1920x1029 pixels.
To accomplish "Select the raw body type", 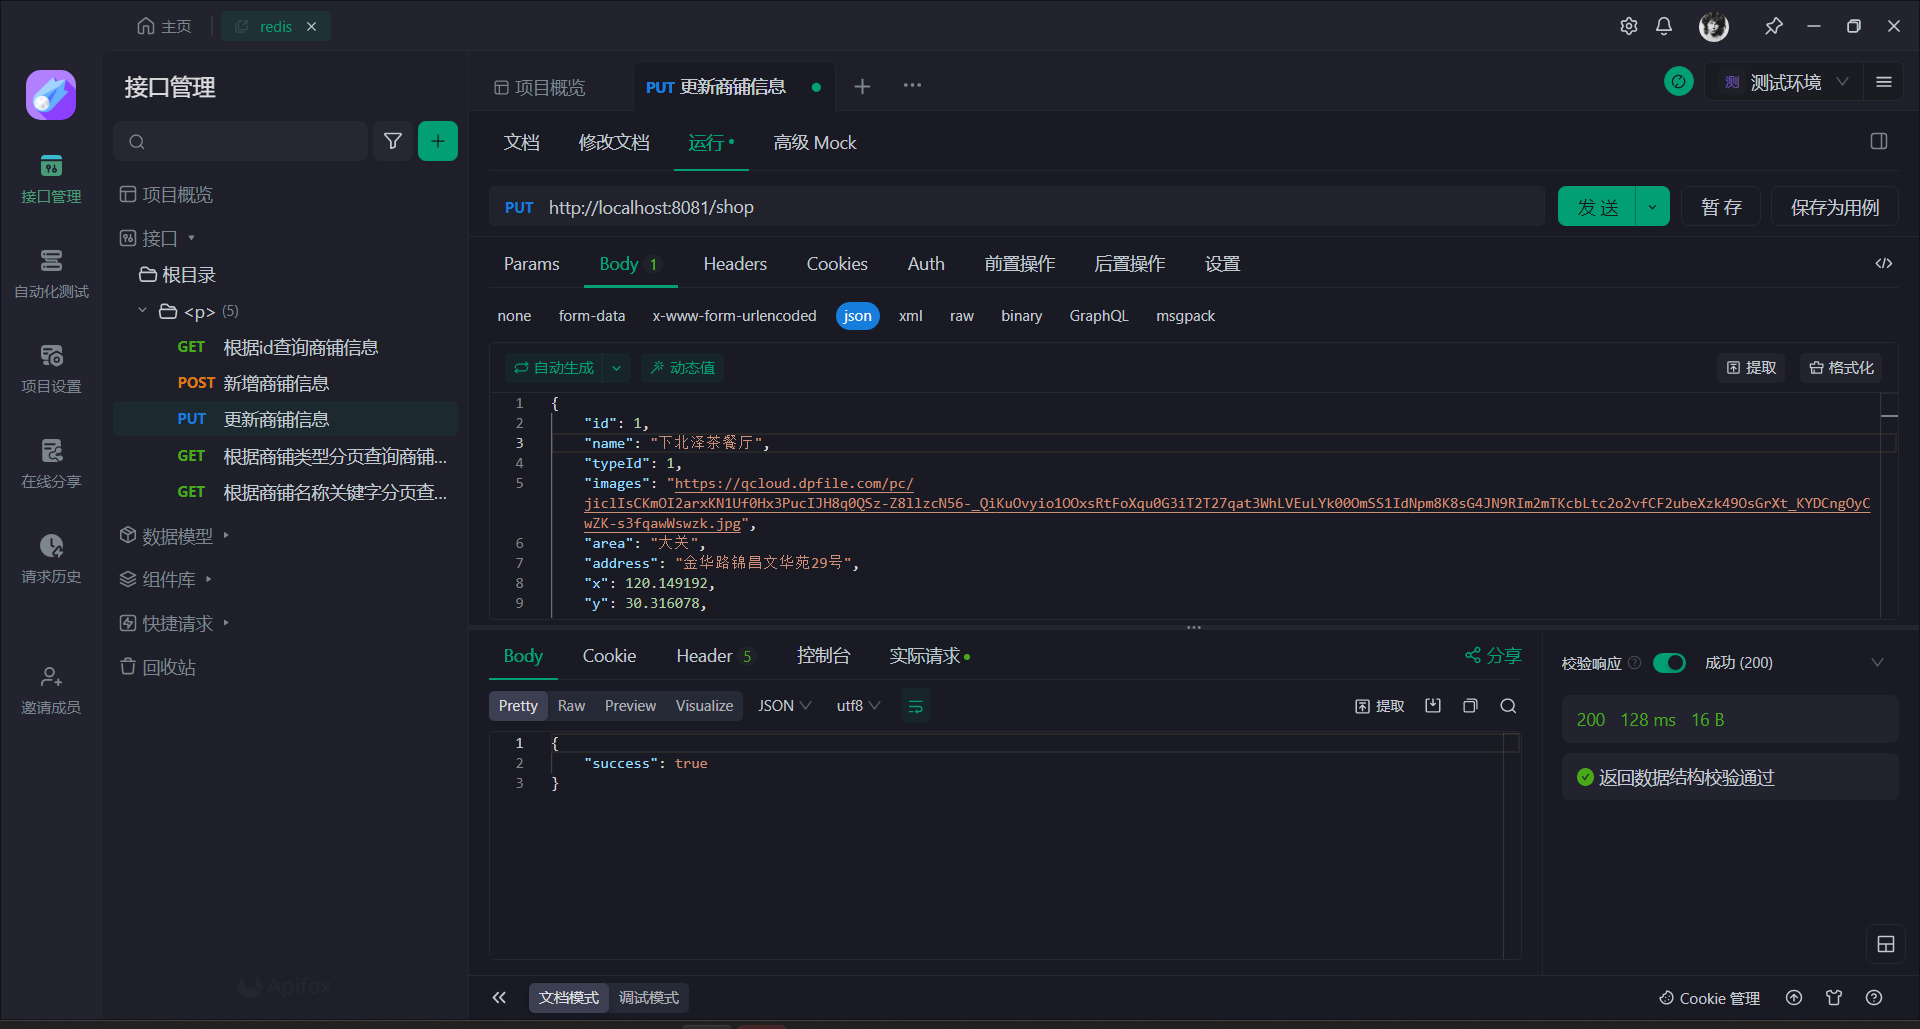I will click(961, 316).
